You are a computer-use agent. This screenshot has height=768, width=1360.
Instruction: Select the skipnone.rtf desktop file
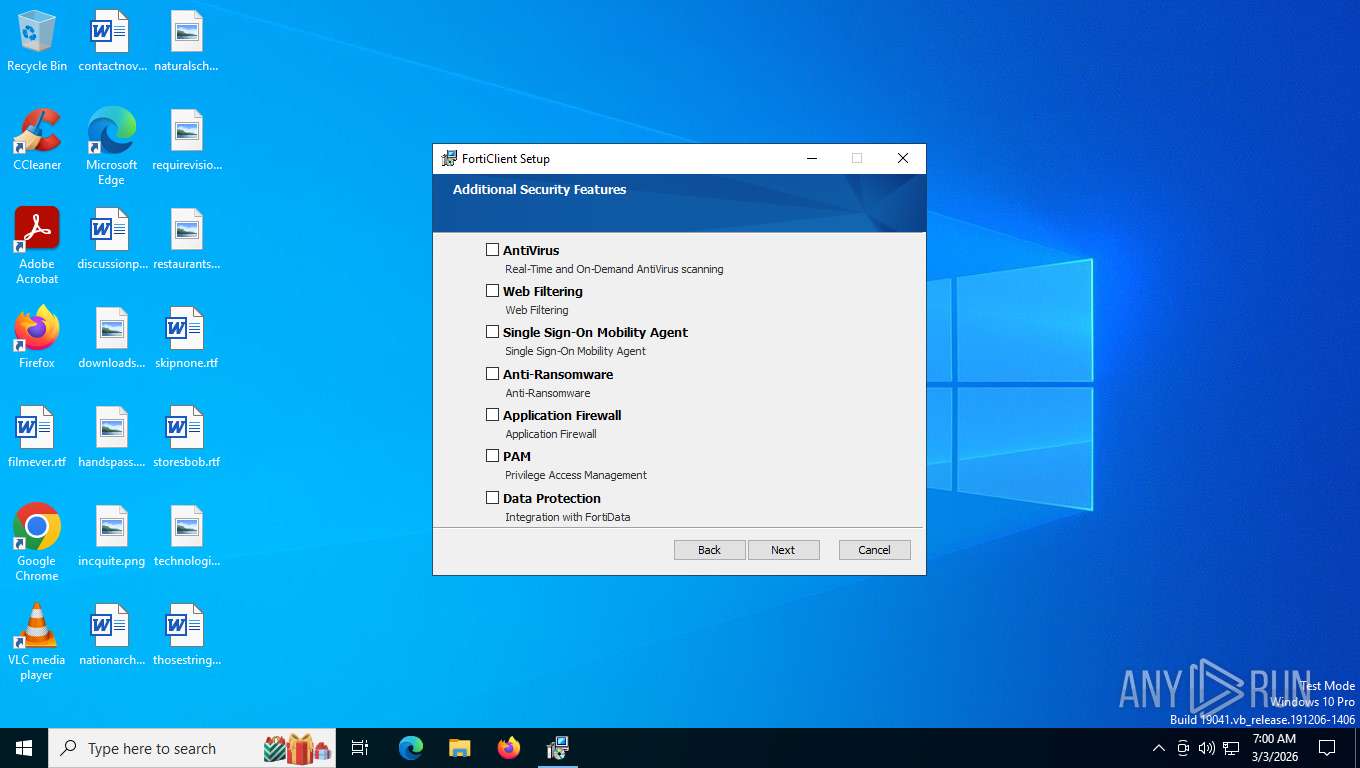tap(186, 338)
